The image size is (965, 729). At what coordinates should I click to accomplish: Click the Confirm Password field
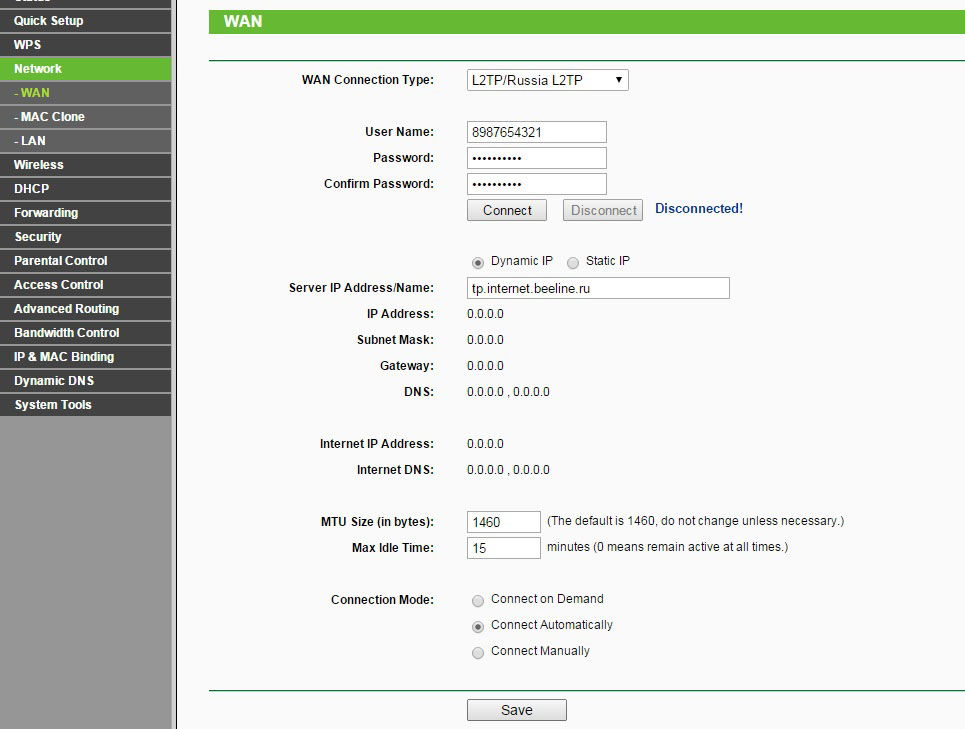point(536,184)
